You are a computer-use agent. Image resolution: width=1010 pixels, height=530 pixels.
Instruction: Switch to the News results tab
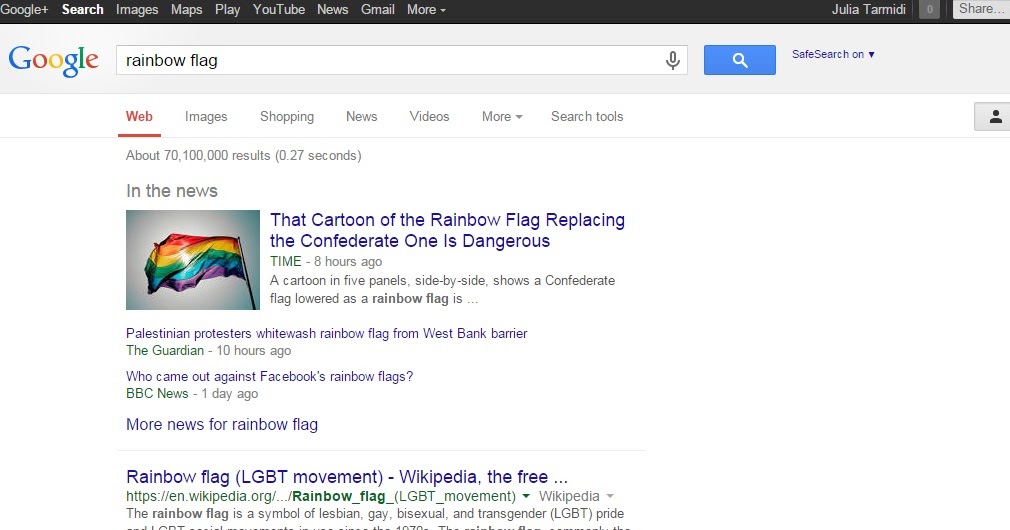click(x=361, y=117)
